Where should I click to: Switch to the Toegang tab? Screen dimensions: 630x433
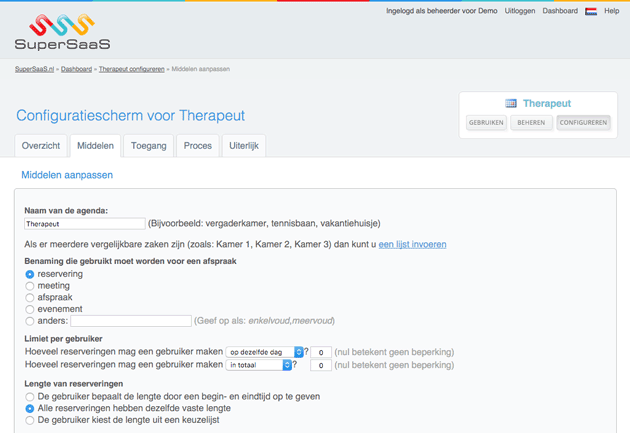tap(149, 145)
